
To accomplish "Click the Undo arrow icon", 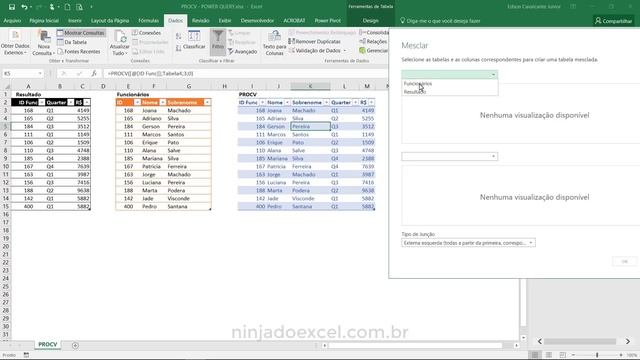I will [24, 7].
